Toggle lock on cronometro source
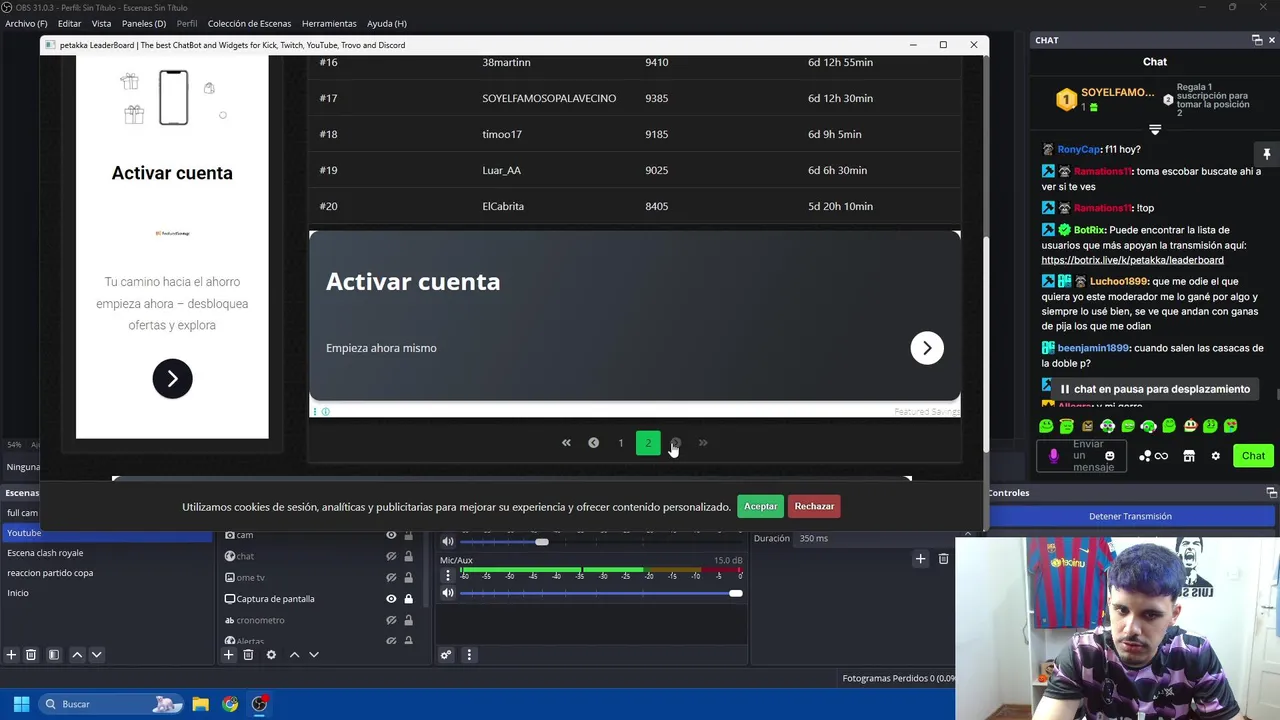Screen dimensions: 1280x720 click(408, 620)
